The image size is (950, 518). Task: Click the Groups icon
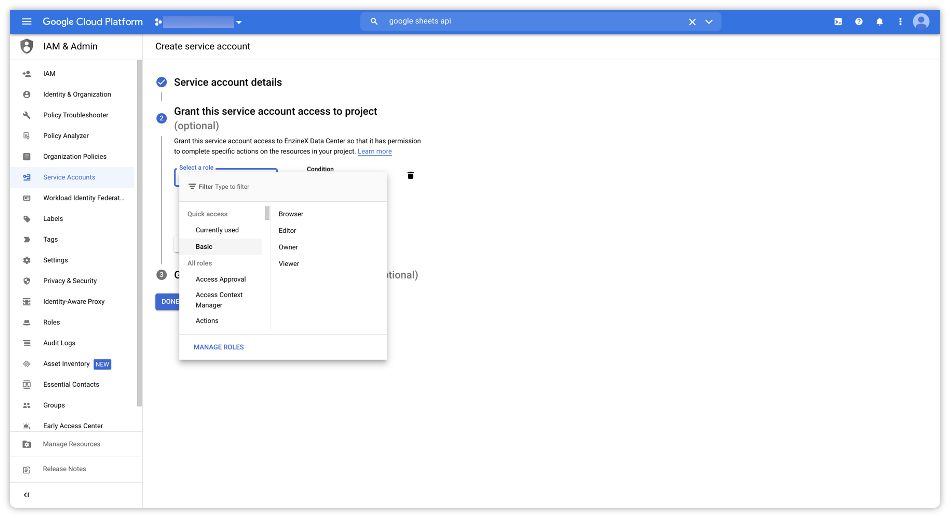click(27, 405)
